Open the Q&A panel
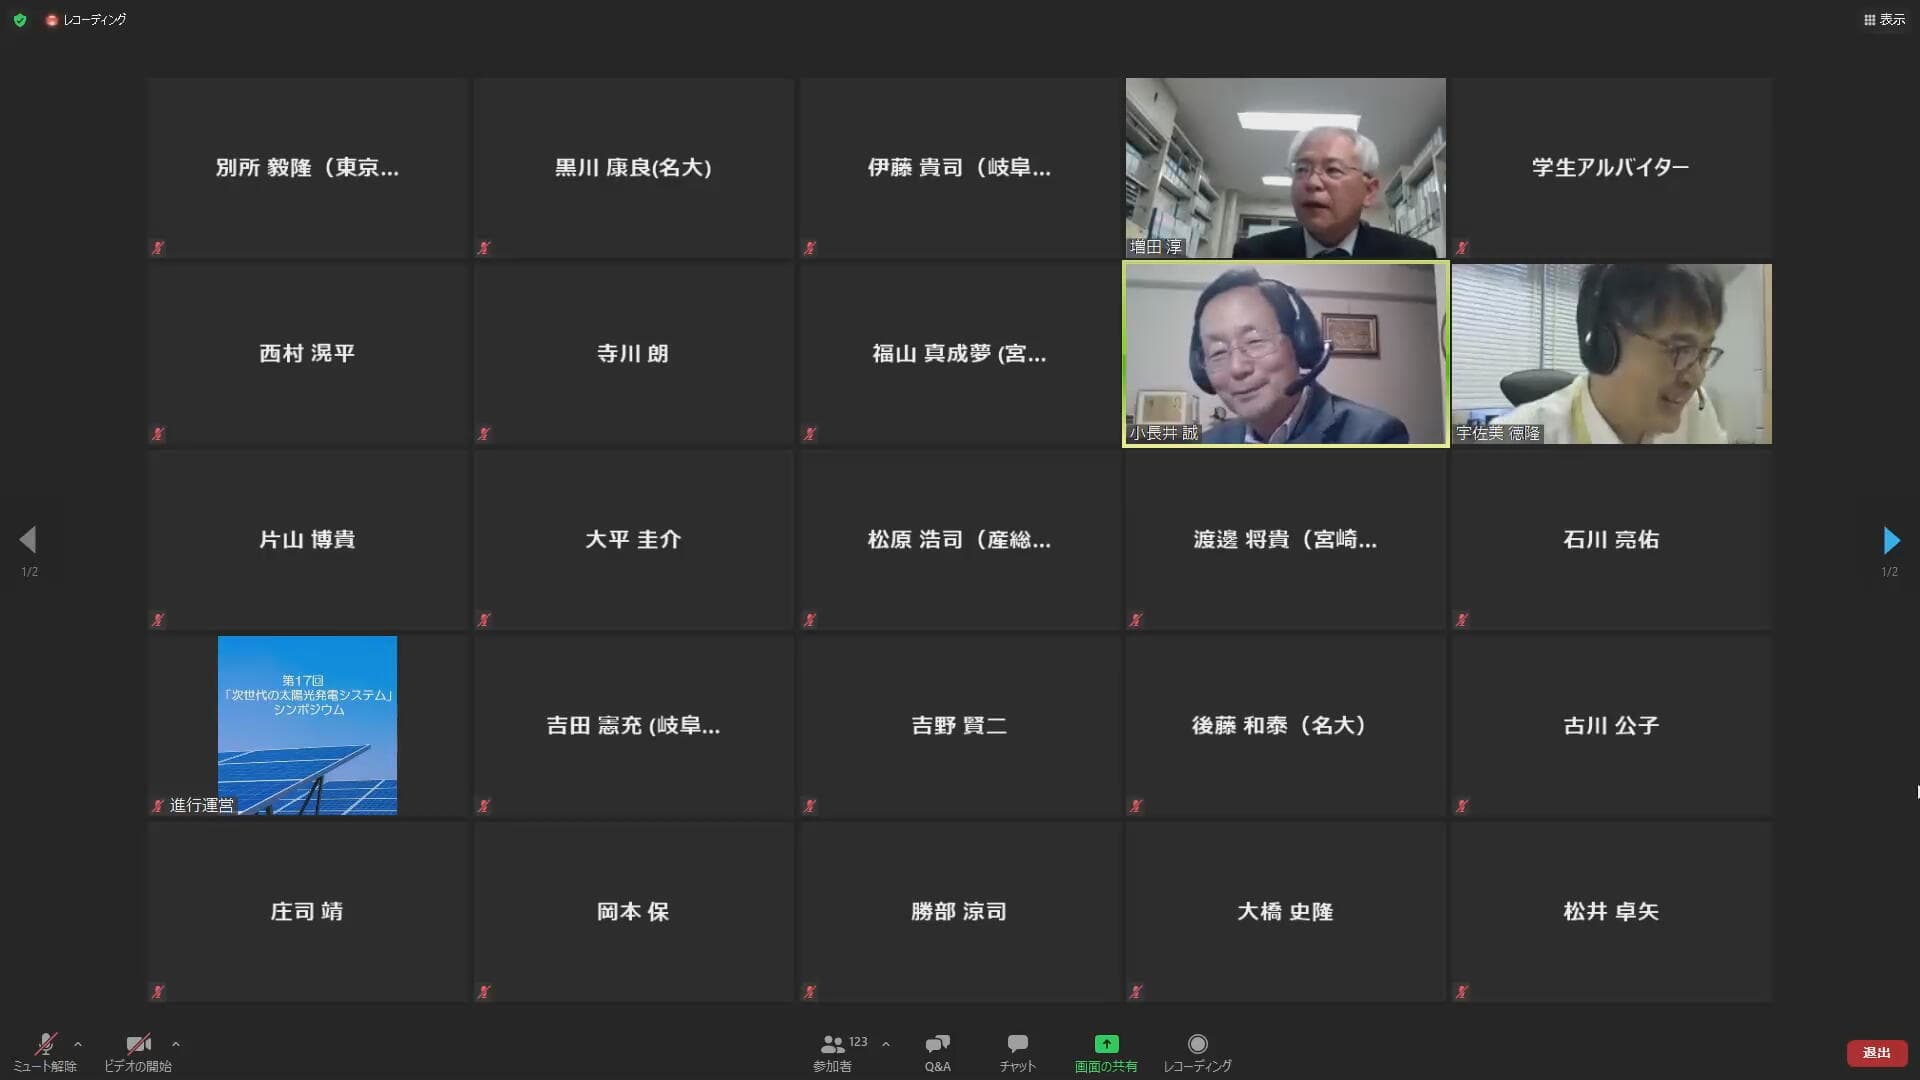The width and height of the screenshot is (1920, 1080). coord(937,1045)
